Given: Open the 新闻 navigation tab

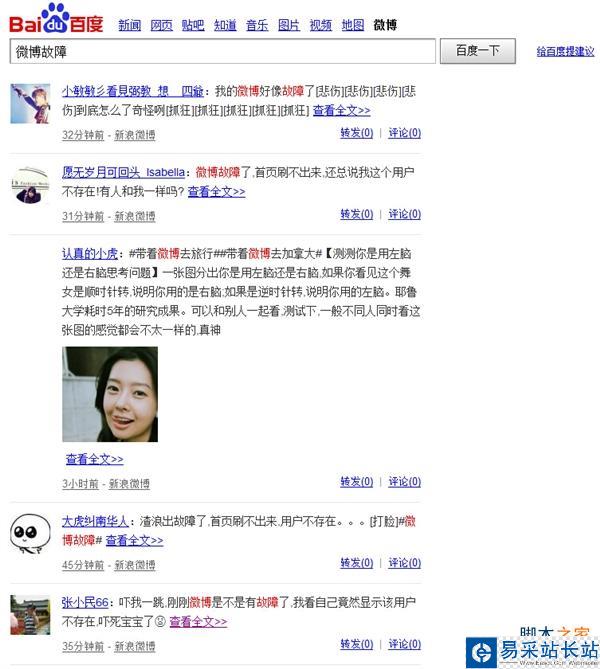Looking at the screenshot, I should click(129, 26).
